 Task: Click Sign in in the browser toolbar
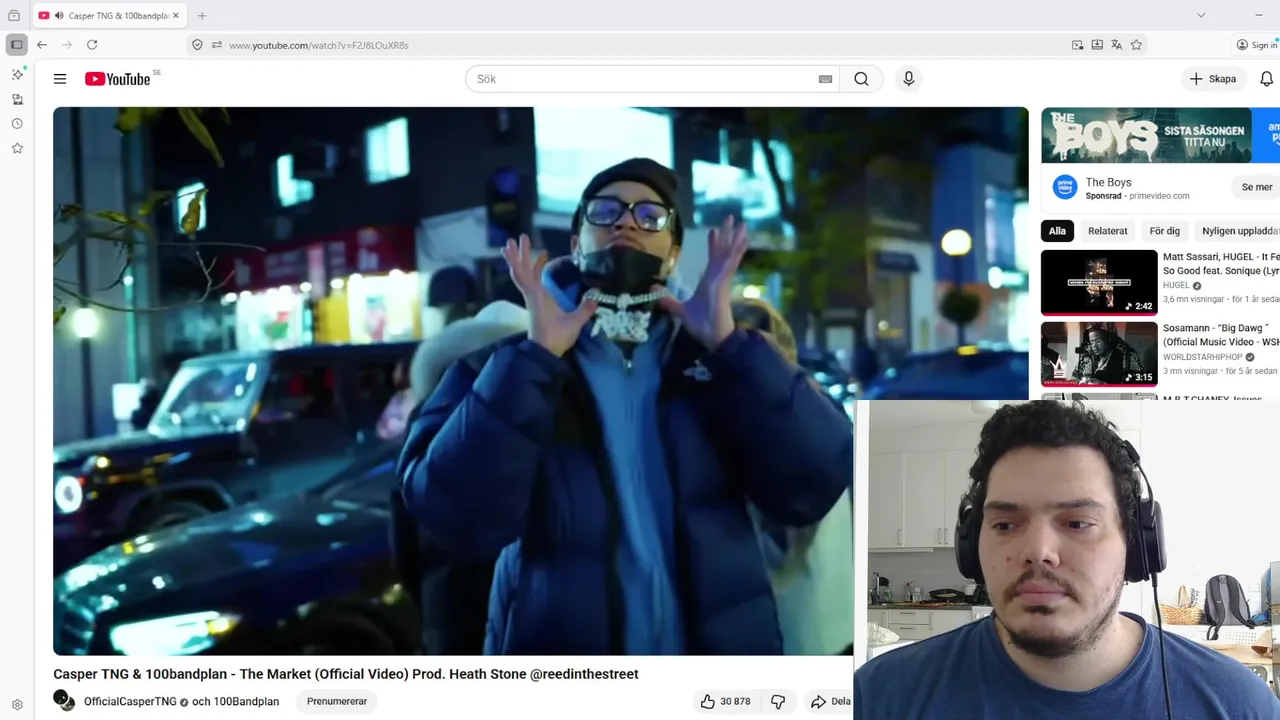coord(1256,45)
